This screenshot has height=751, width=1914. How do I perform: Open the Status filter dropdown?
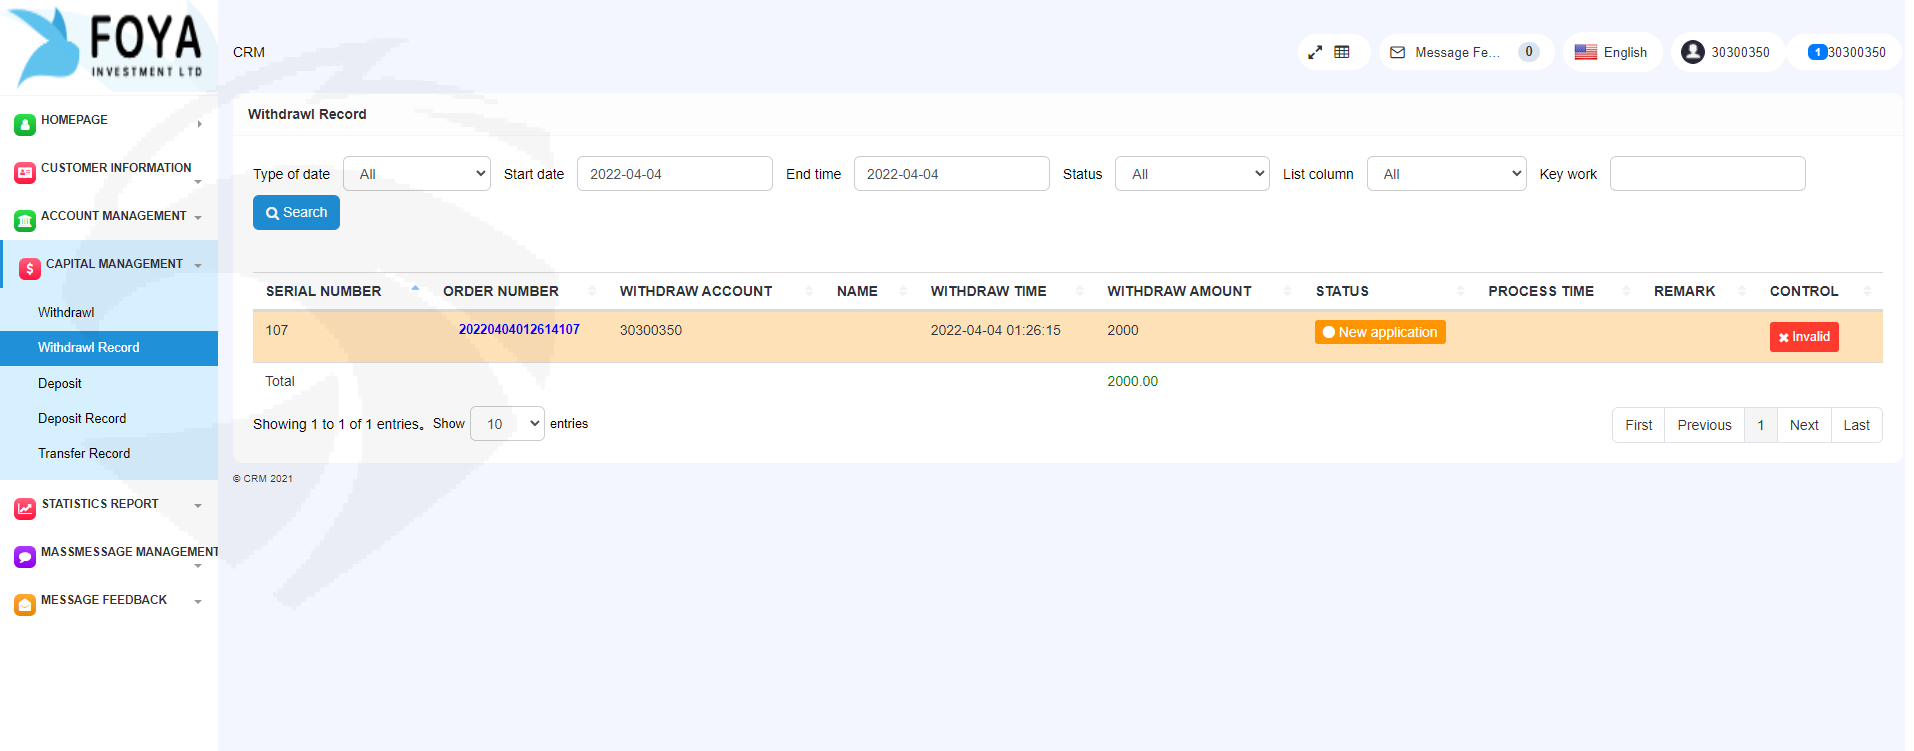1191,174
